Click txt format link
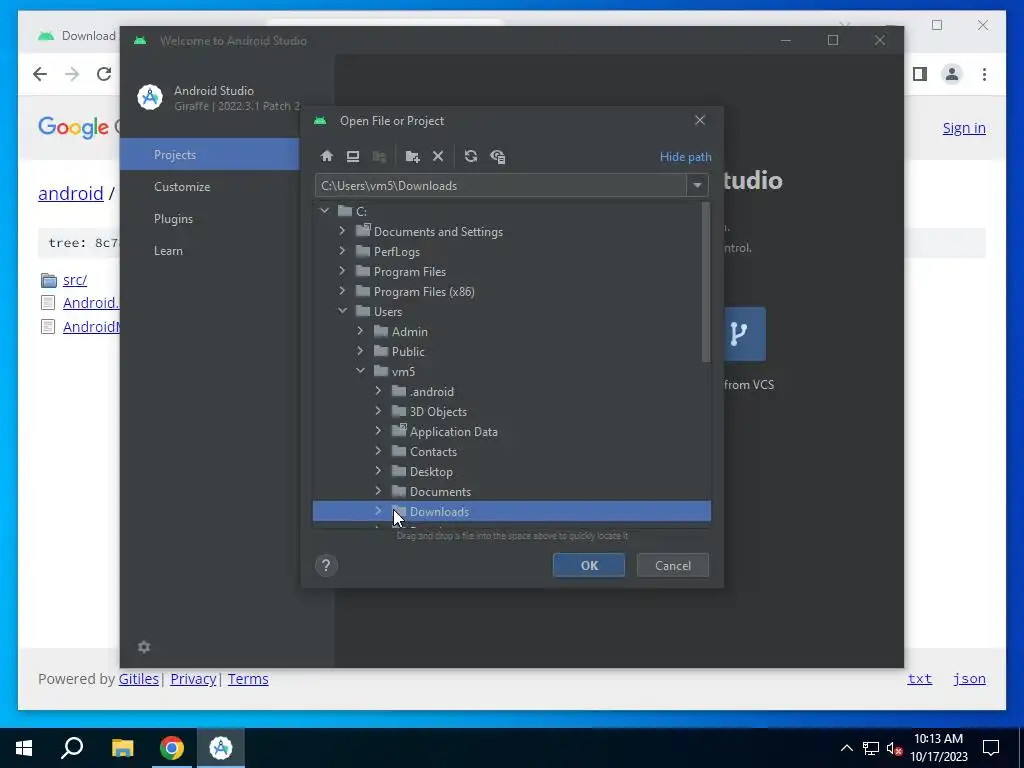1024x768 pixels. pos(920,679)
